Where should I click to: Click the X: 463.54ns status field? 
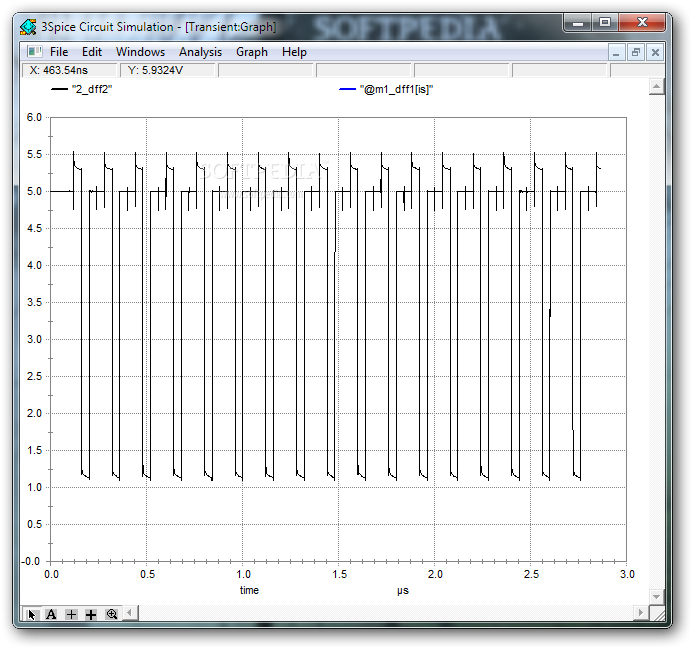coord(70,70)
